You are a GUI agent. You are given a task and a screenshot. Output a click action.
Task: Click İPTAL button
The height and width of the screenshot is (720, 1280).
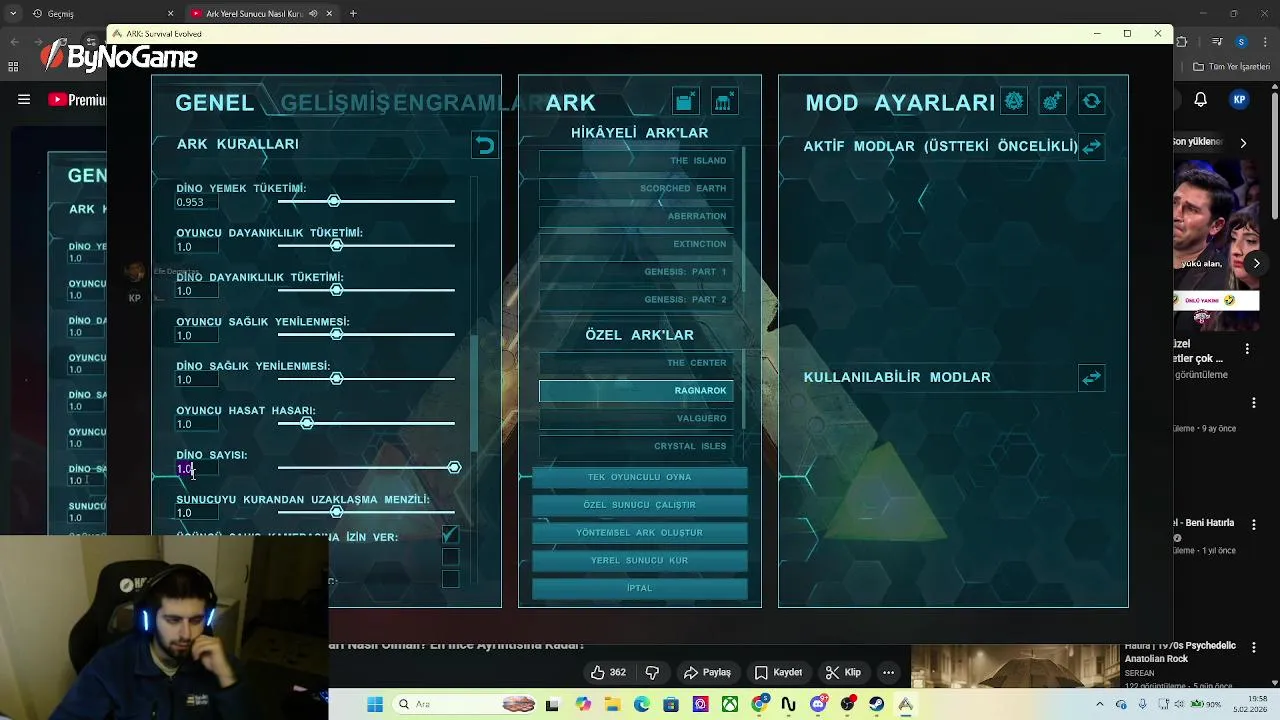(x=639, y=588)
